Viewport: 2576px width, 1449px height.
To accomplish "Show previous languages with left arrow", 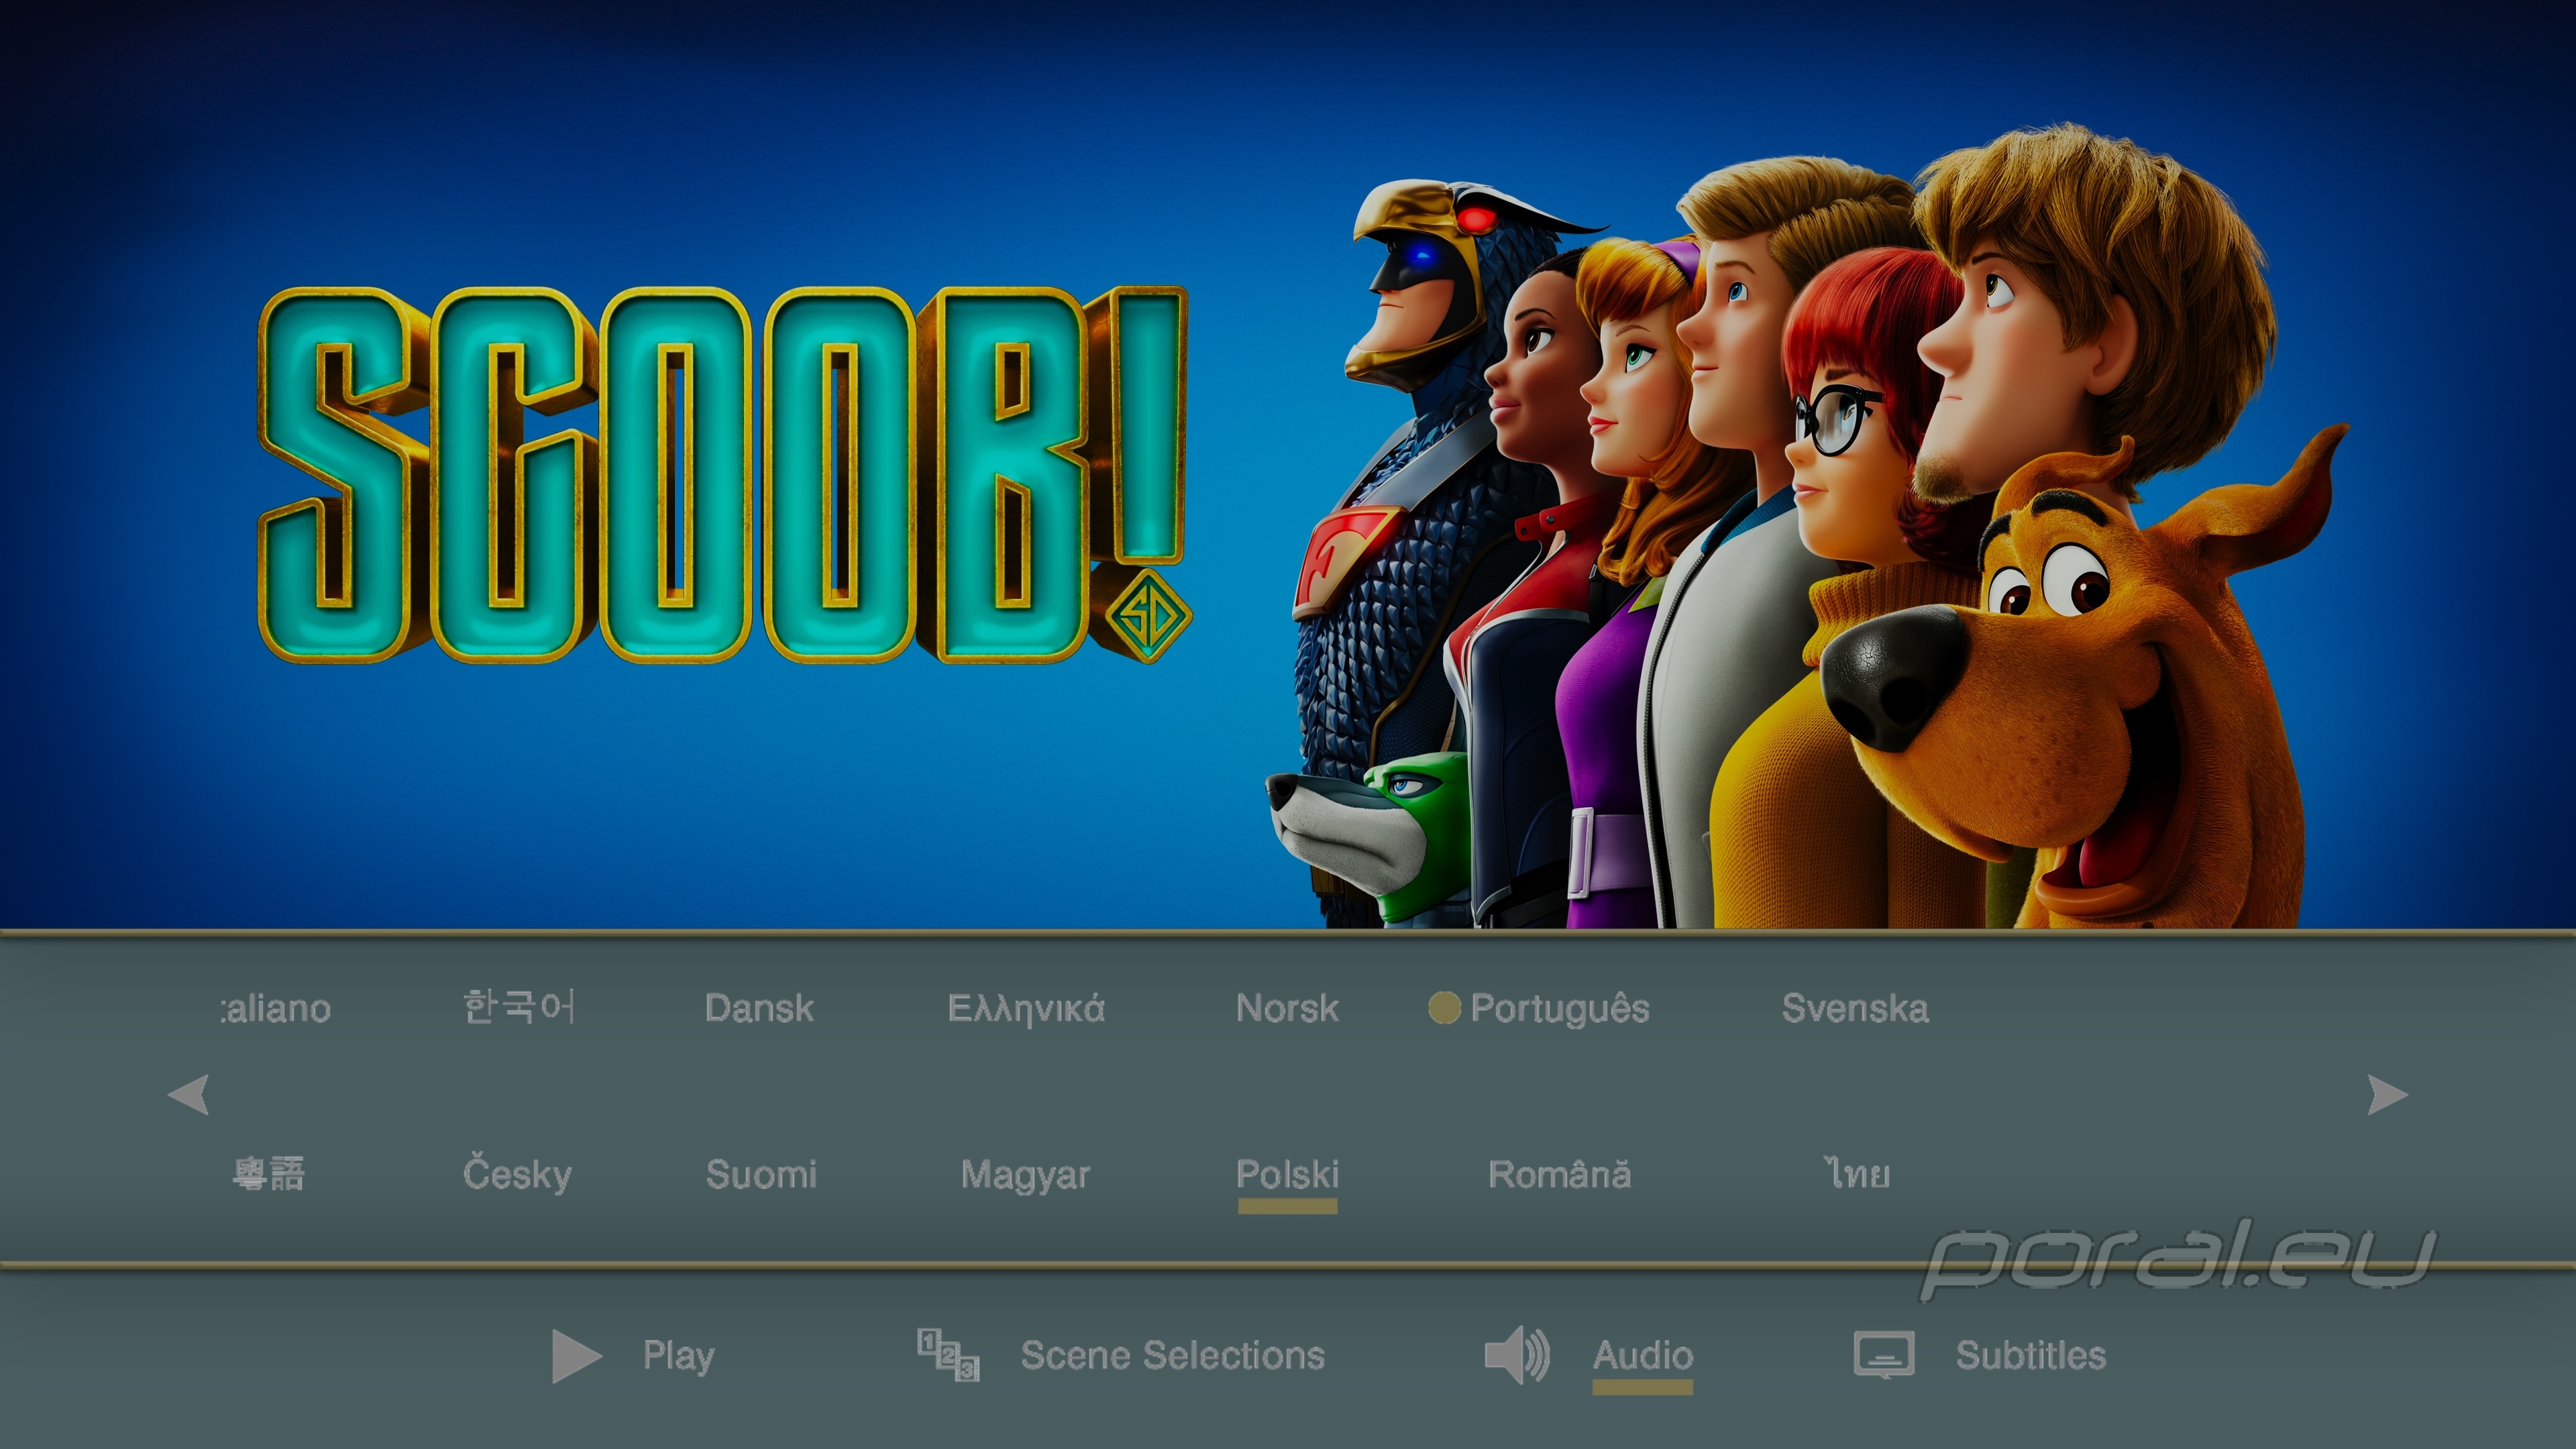I will [x=188, y=1094].
